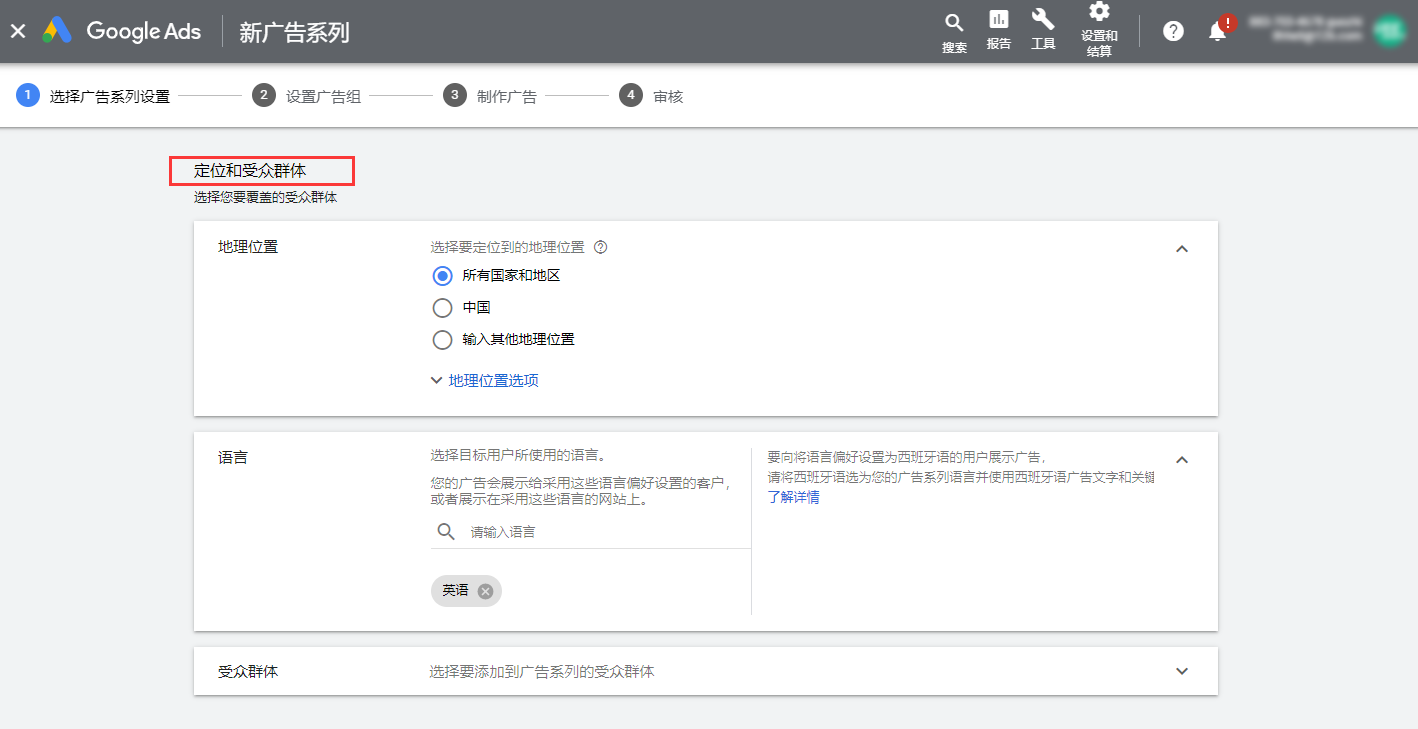
Task: Choose the 输入其他地理位置 radio option
Action: click(442, 340)
